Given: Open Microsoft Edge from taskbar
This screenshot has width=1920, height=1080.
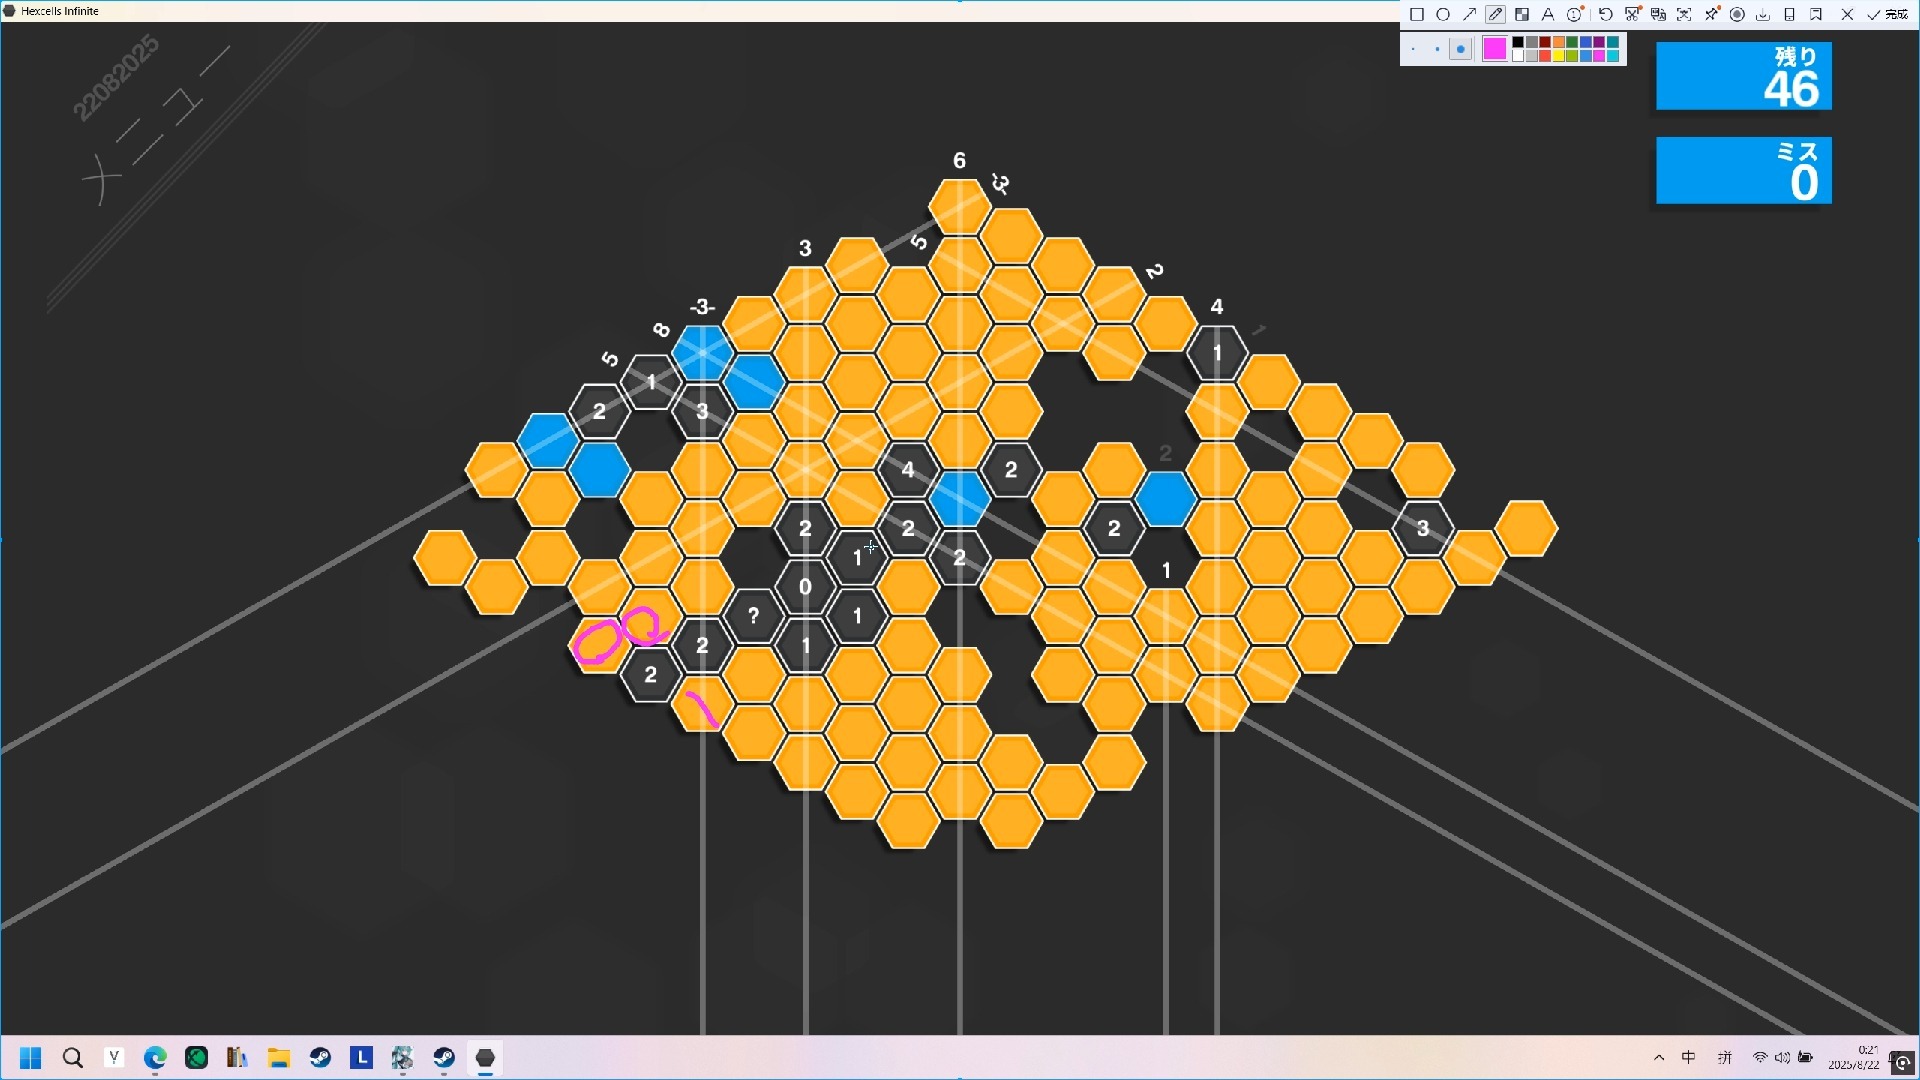Looking at the screenshot, I should [x=155, y=1058].
